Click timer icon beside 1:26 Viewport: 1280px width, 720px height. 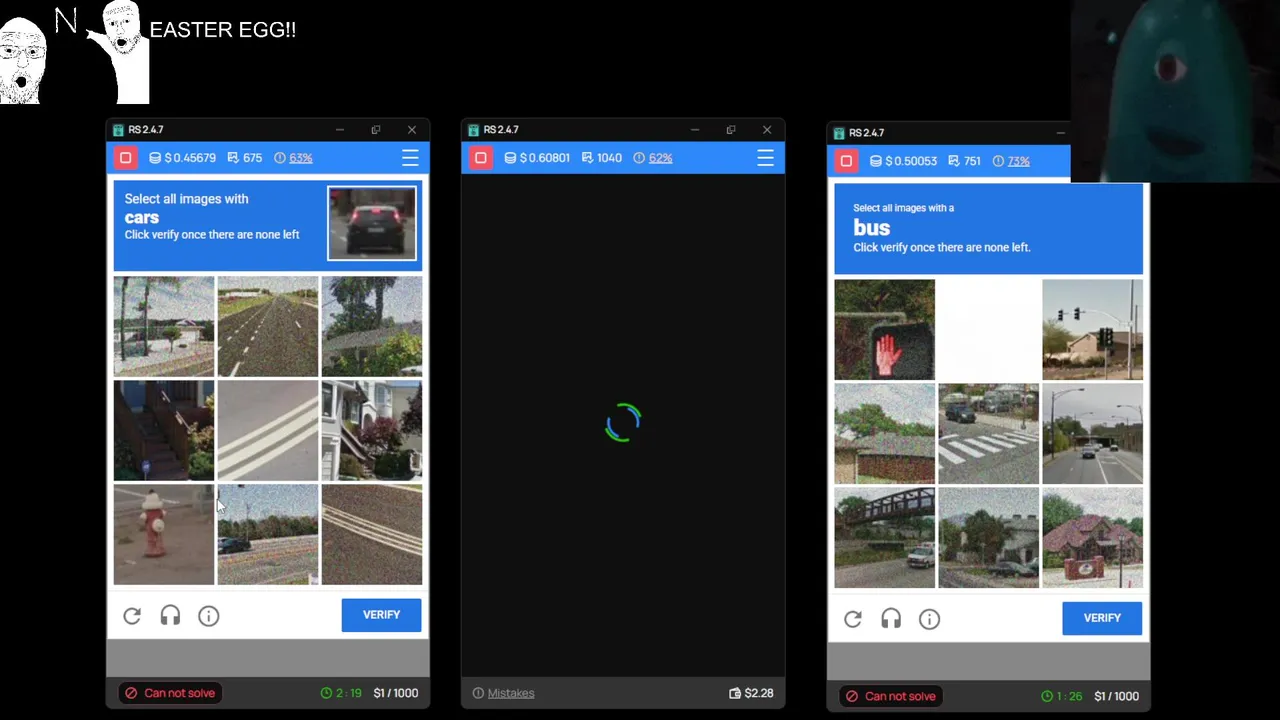(x=1047, y=696)
